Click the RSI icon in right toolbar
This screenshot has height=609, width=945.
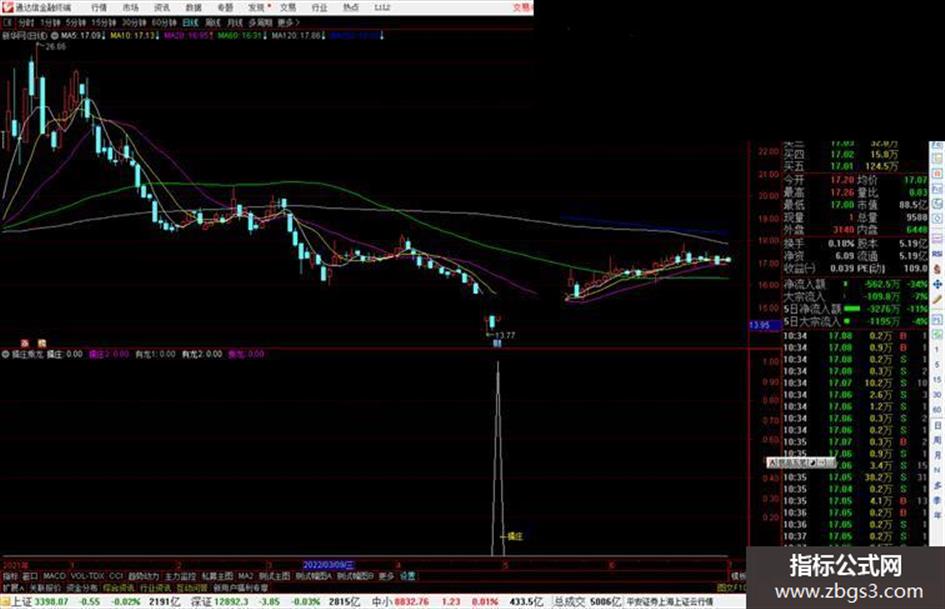[x=937, y=253]
